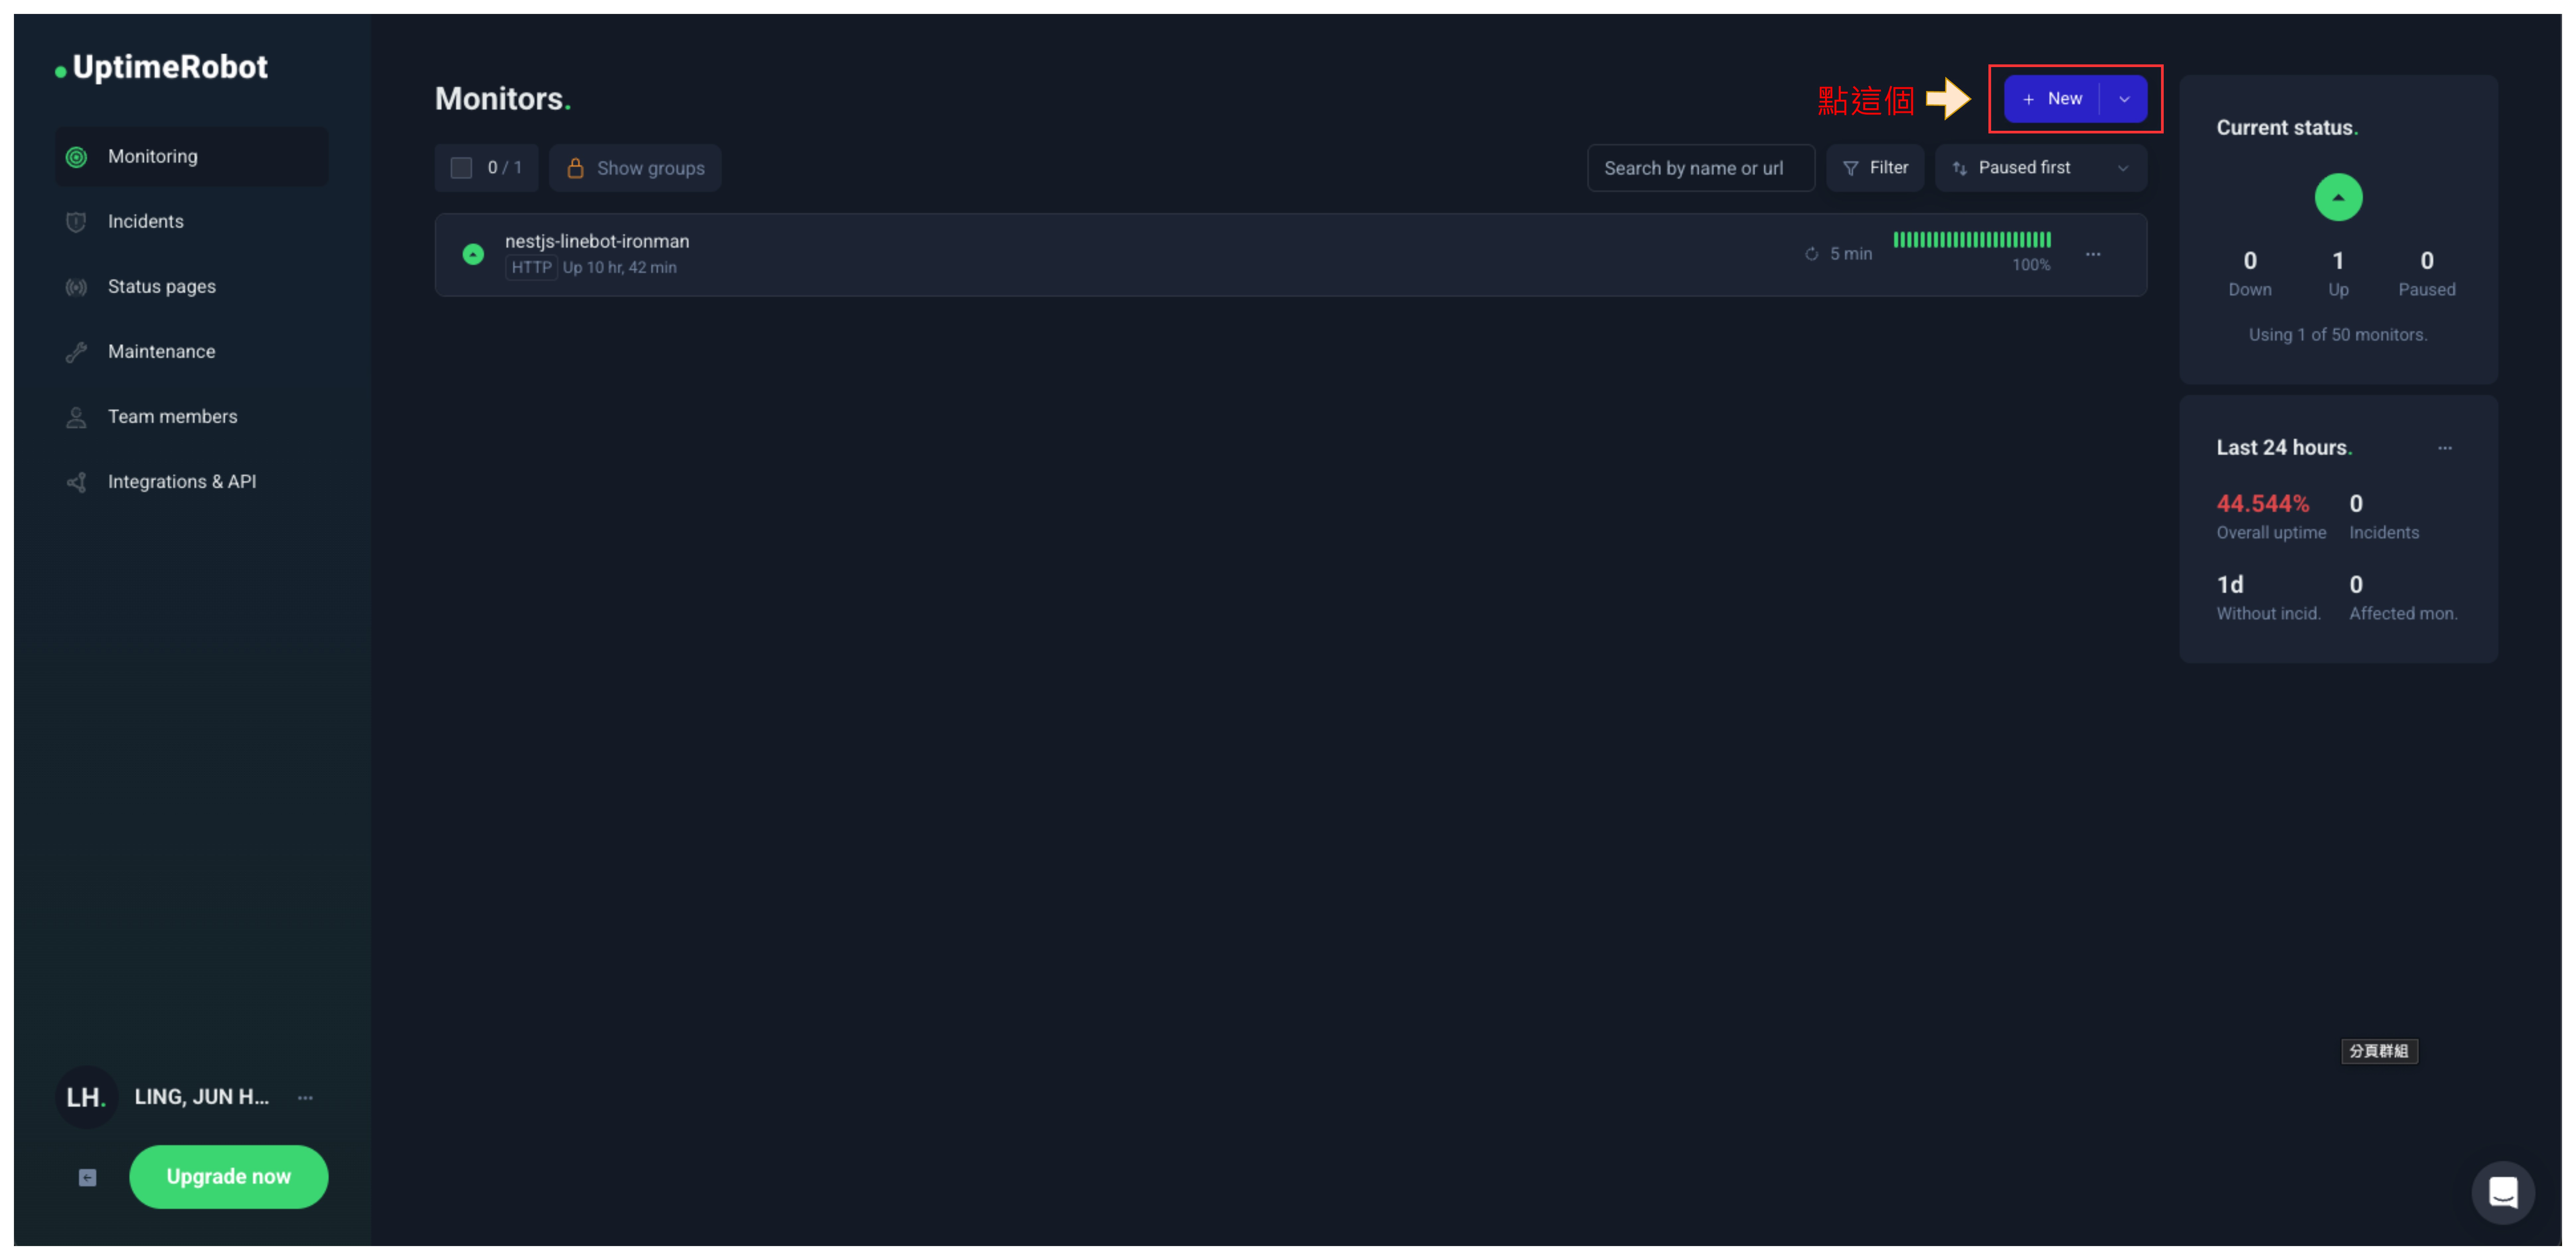Click the Incidents shield icon in sidebar
Screen dimensions: 2576x1260
[x=76, y=222]
